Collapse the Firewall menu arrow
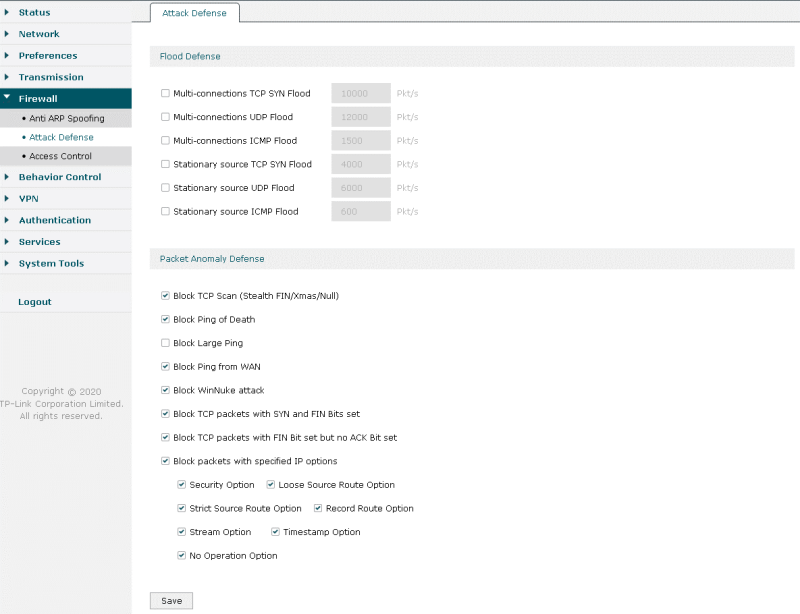This screenshot has height=614, width=800. [7, 96]
